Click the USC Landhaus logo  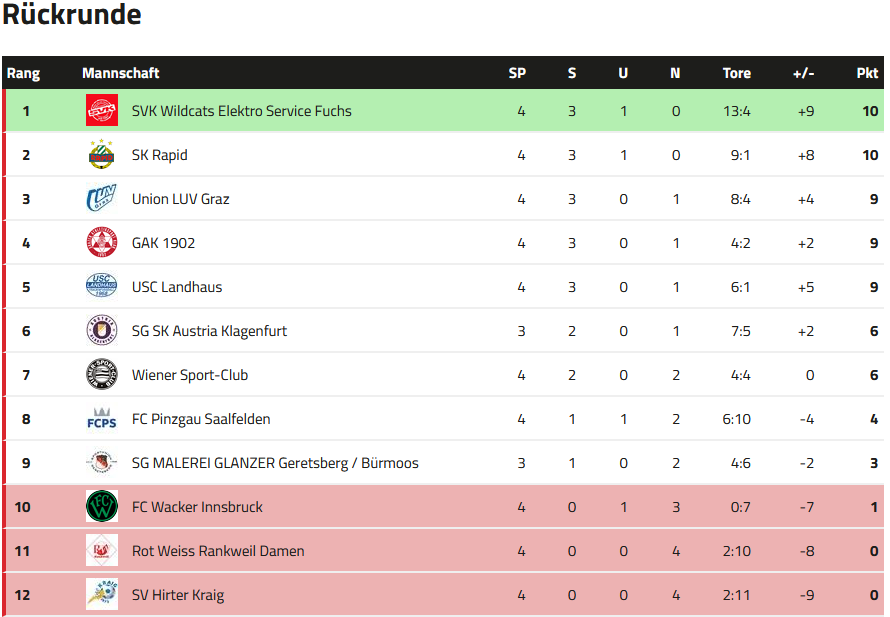pos(101,287)
